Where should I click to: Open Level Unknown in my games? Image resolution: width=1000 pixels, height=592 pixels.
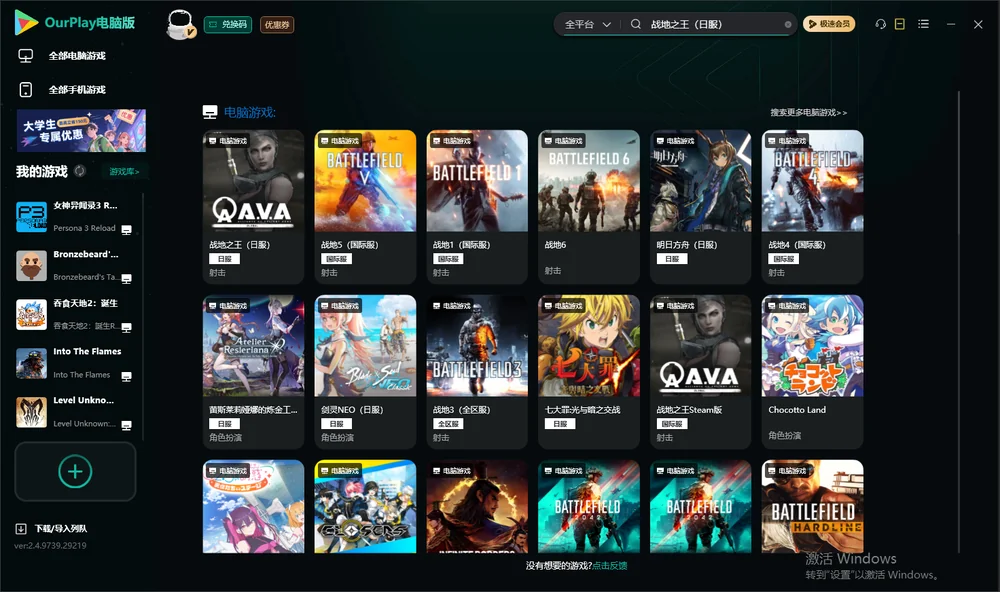75,412
